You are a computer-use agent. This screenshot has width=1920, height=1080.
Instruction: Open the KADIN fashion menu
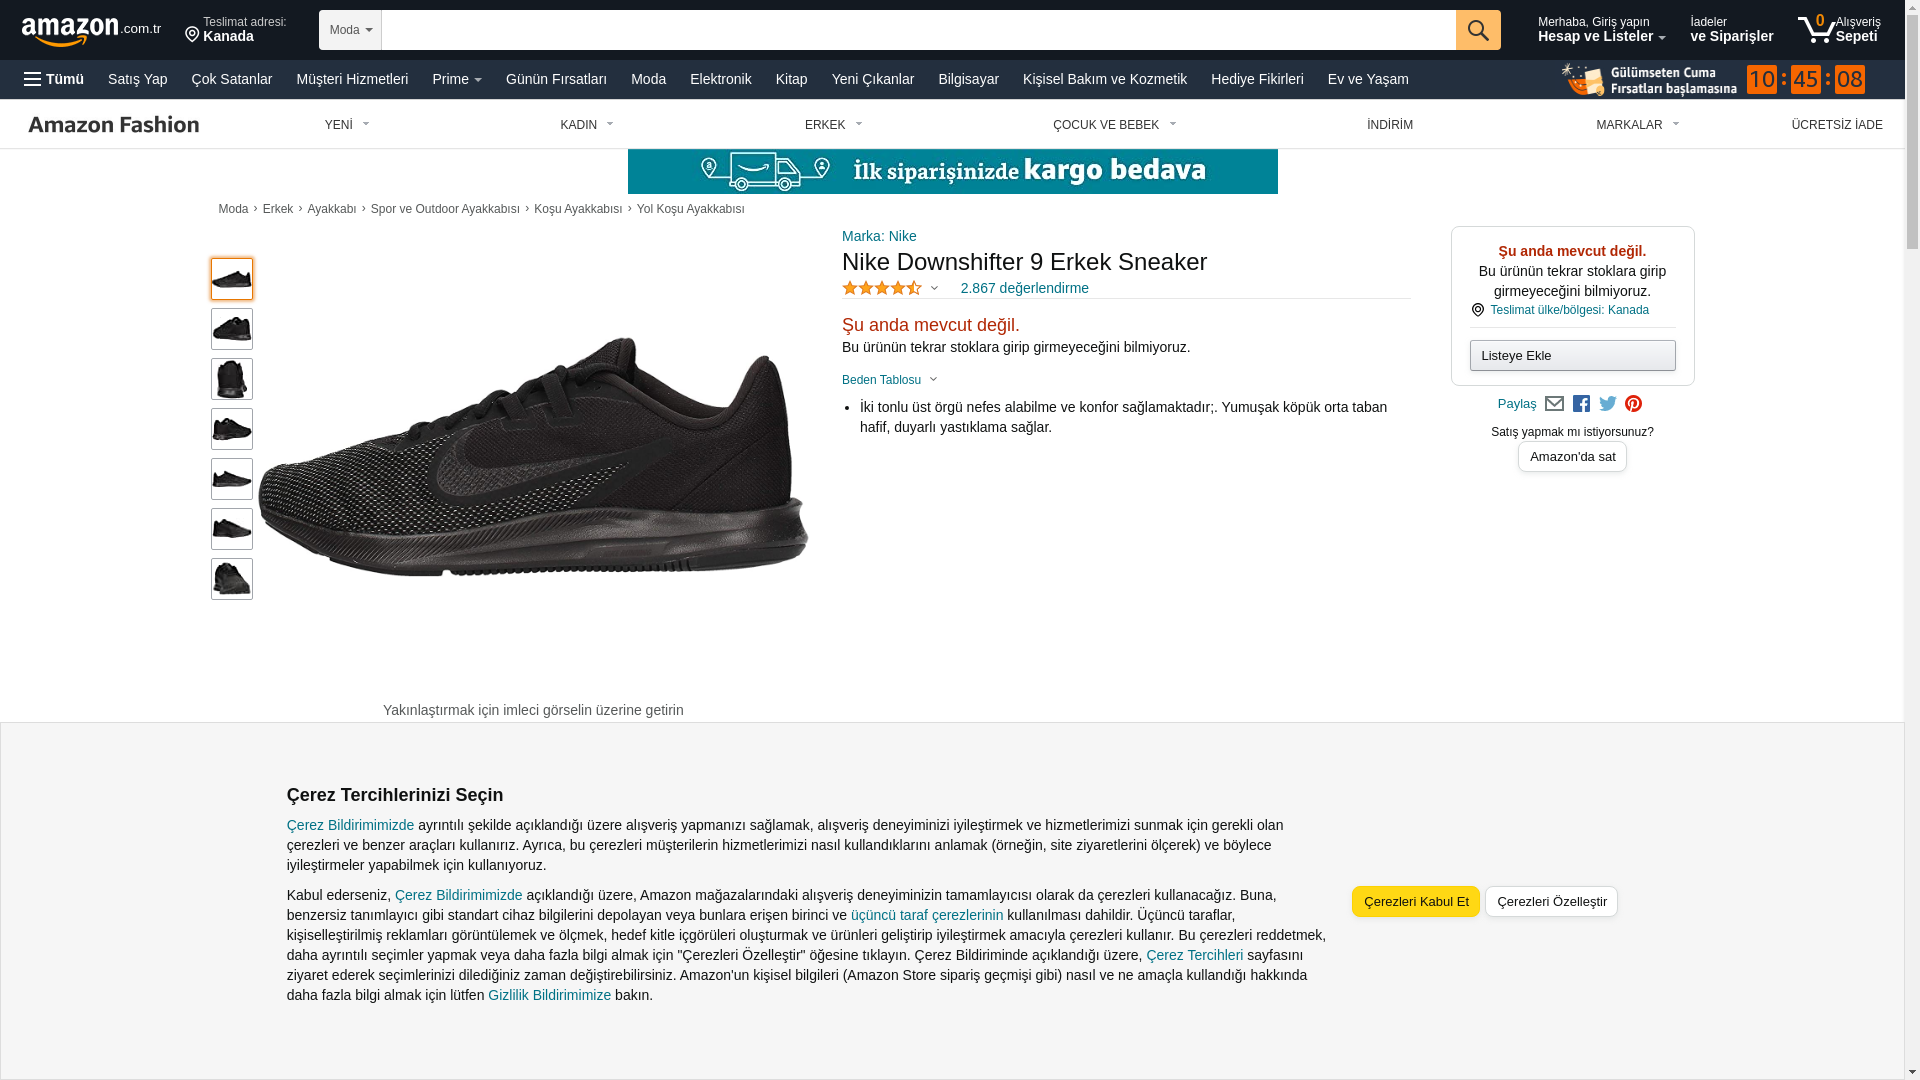(586, 125)
